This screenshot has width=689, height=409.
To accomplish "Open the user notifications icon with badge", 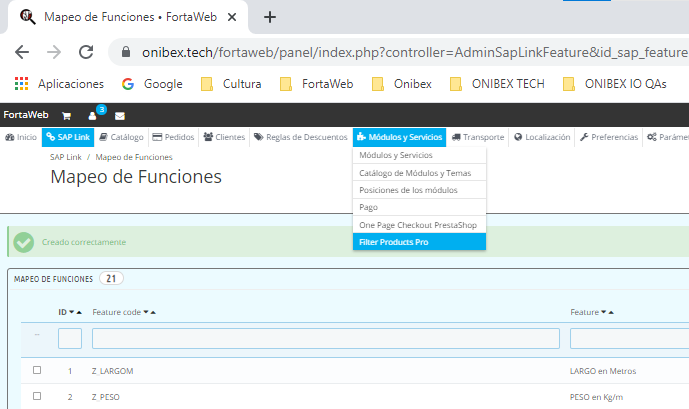I will click(x=93, y=116).
